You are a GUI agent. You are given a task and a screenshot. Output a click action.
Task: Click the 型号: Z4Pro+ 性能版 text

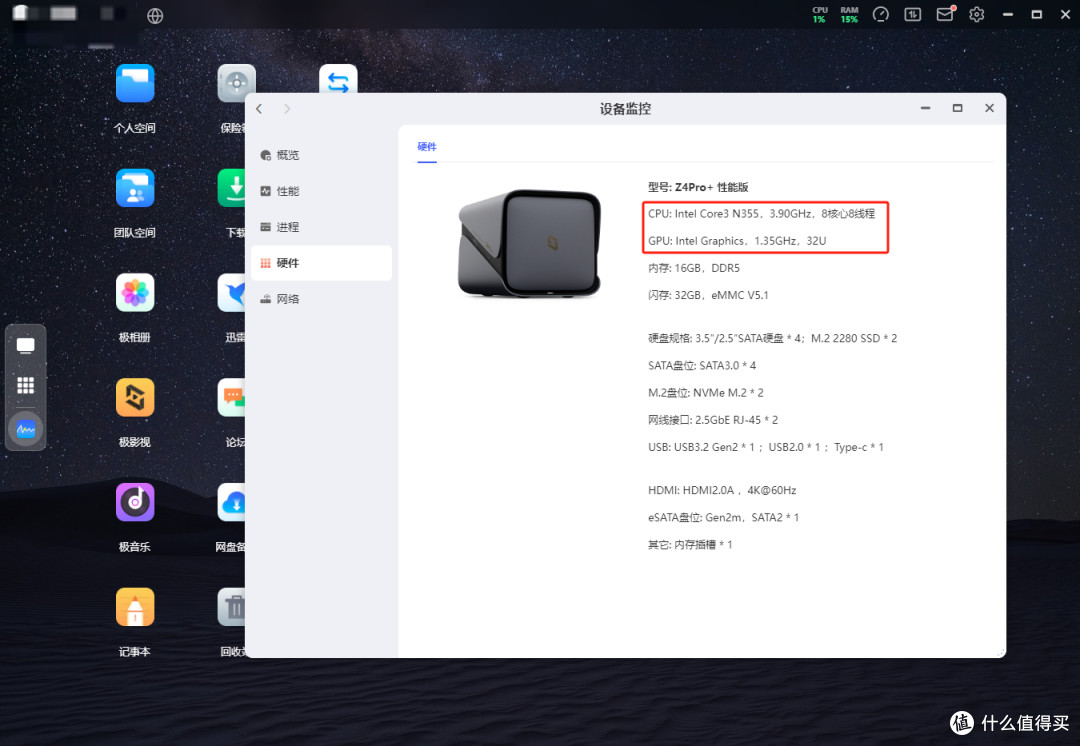click(x=698, y=187)
